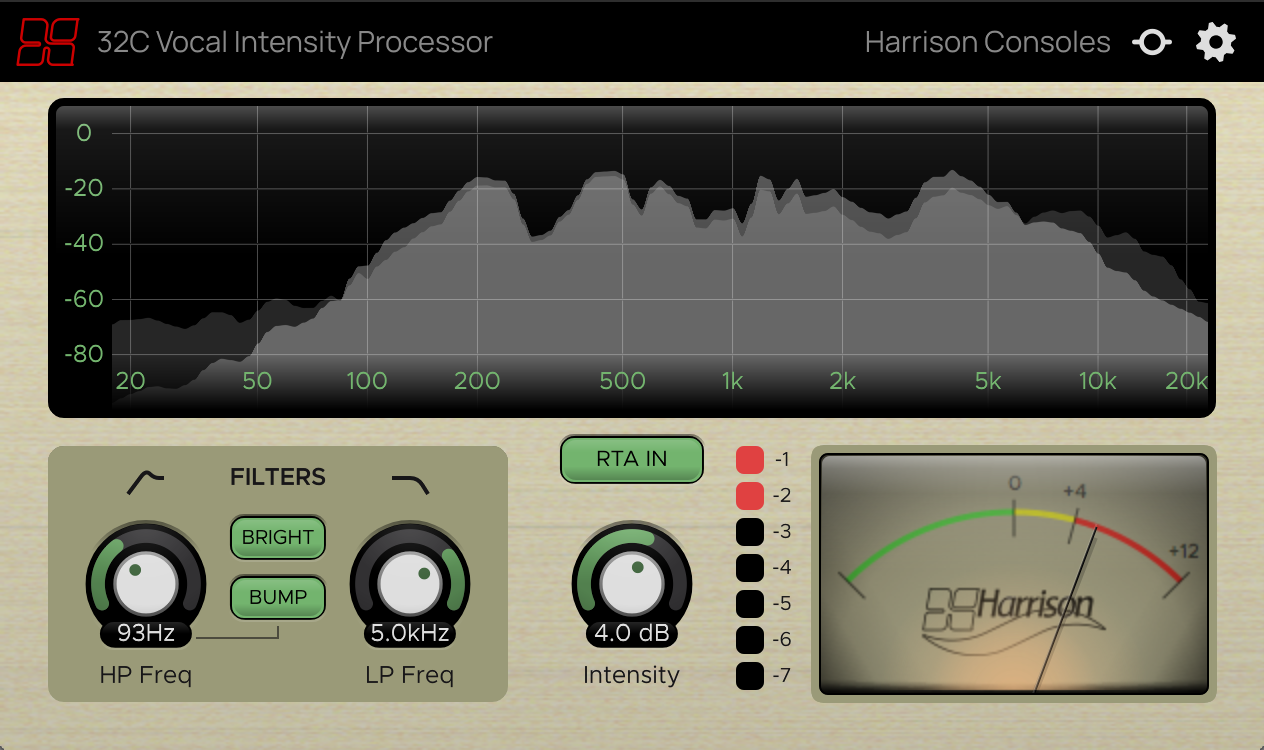Click the 4.0 dB value field
Image resolution: width=1264 pixels, height=750 pixels.
tap(631, 633)
